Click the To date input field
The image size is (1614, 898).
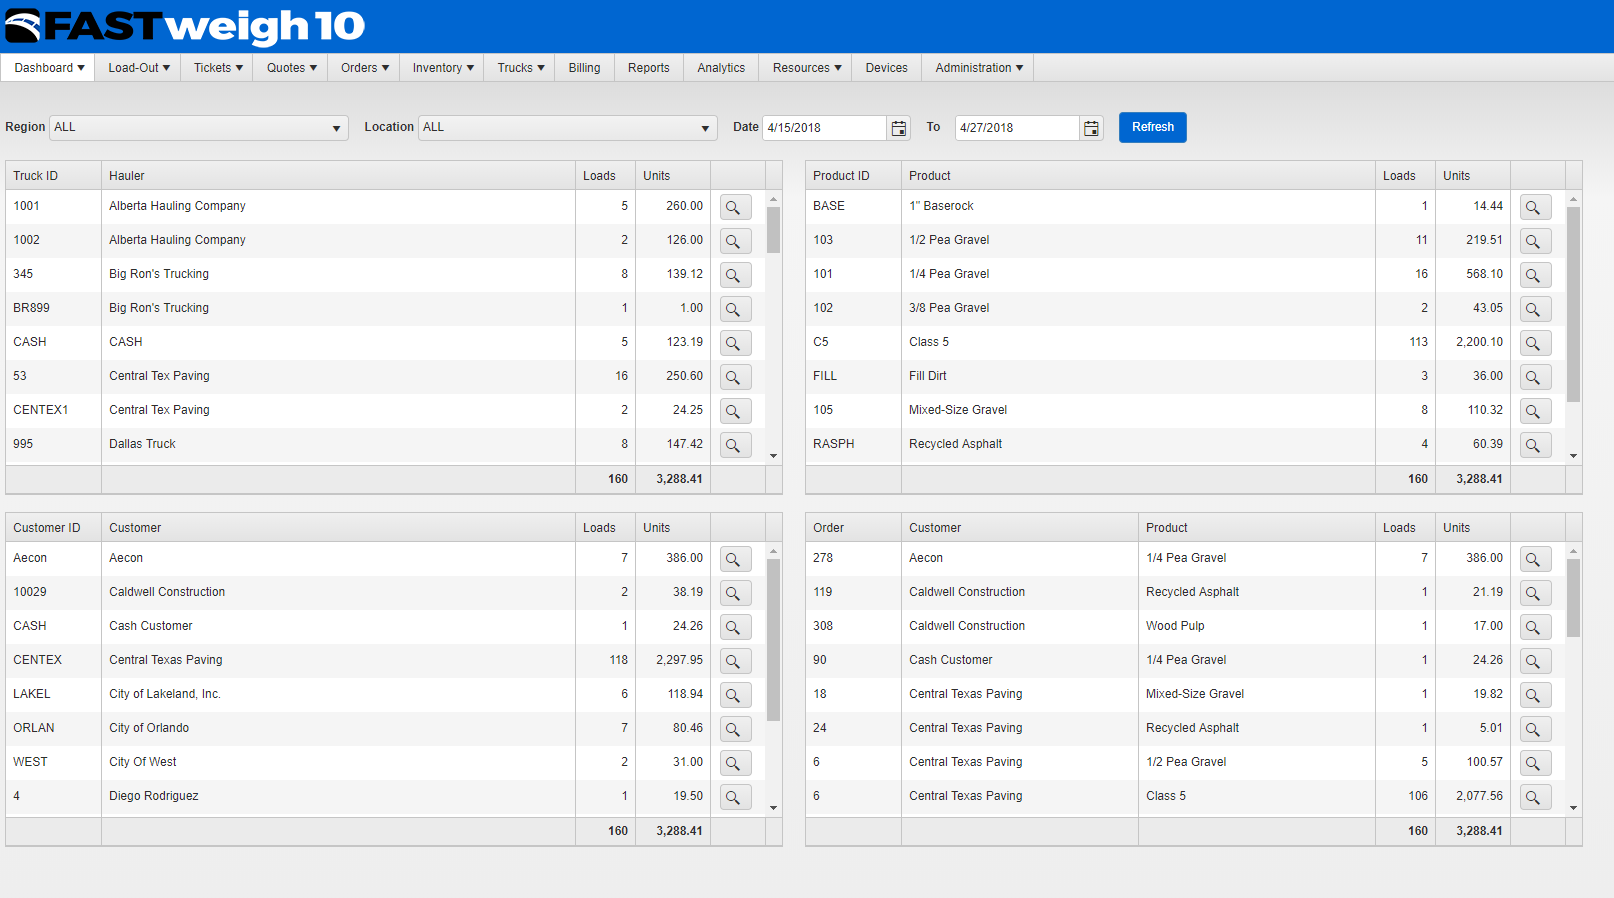1017,128
